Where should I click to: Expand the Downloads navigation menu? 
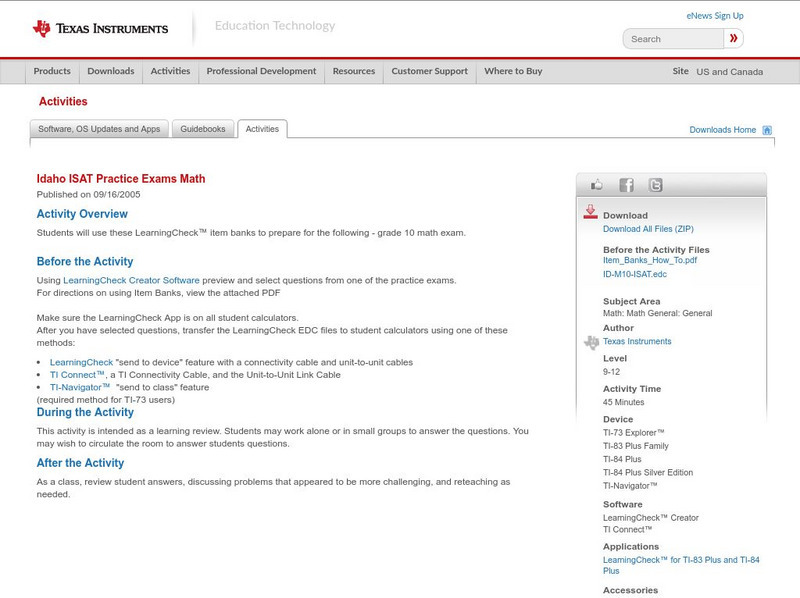point(110,72)
